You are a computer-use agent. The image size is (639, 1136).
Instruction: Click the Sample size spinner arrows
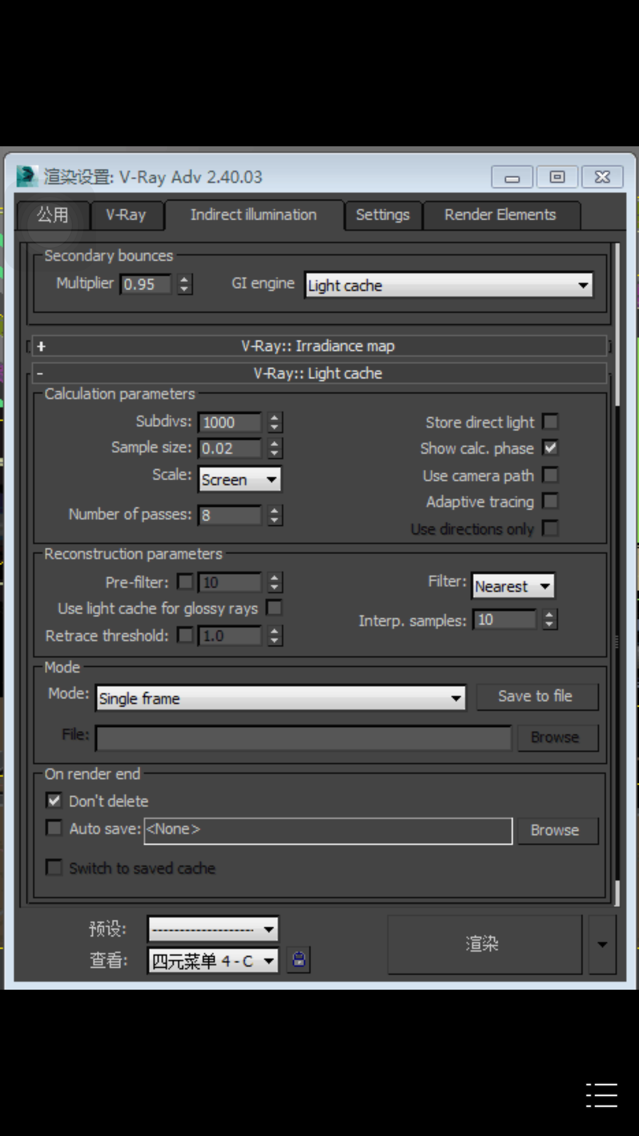pos(274,448)
